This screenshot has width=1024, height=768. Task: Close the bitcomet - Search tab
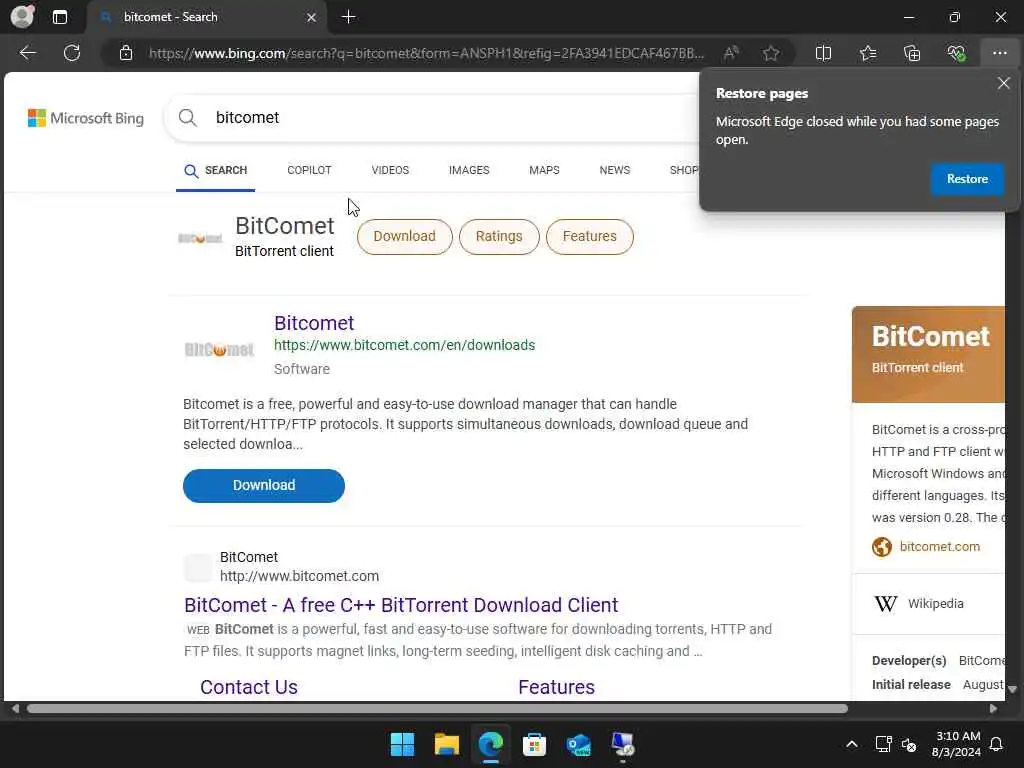tap(312, 17)
